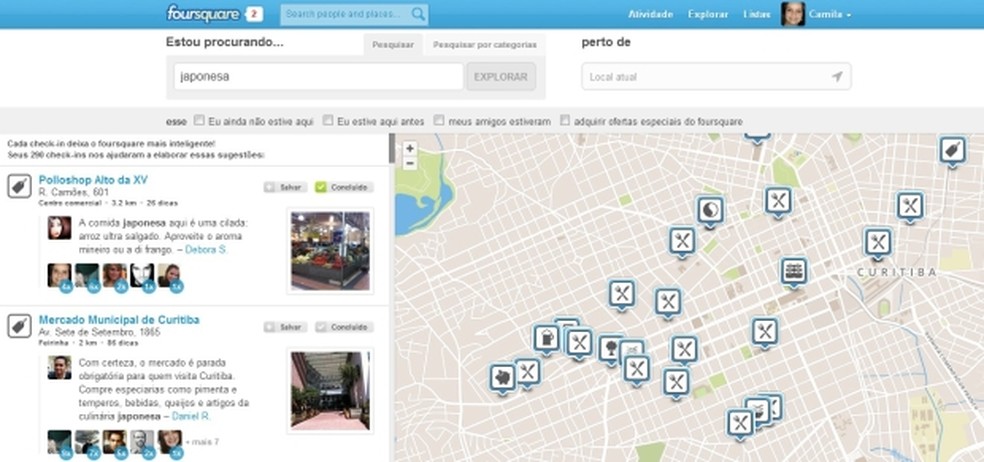
Task: Open Explorar in the top menu
Action: (708, 14)
